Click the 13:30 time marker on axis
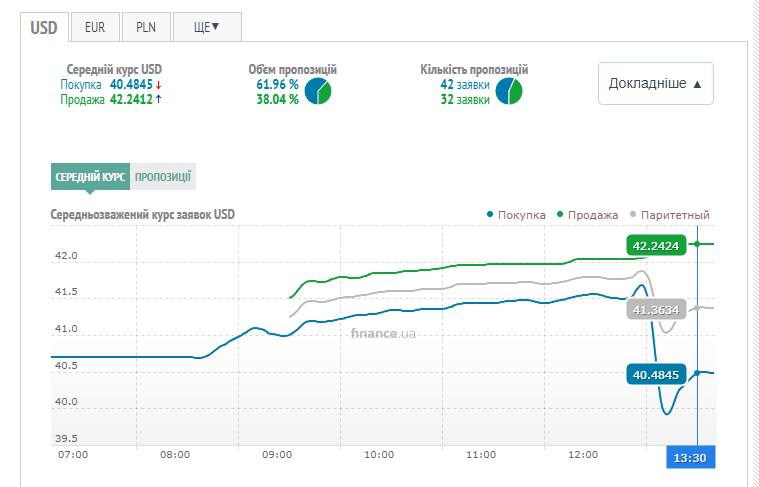 (x=691, y=456)
